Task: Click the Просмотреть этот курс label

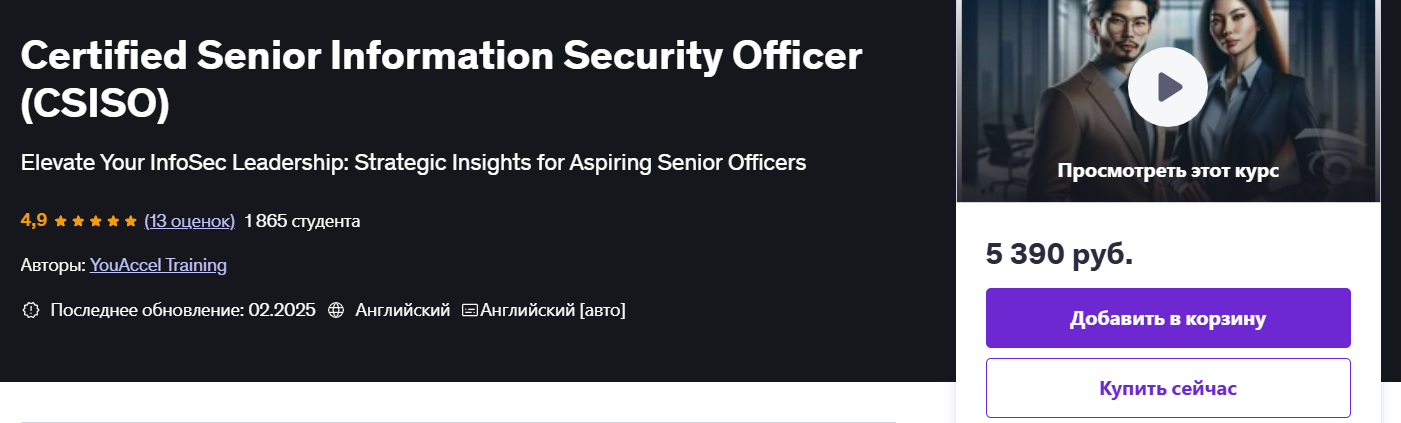Action: (1168, 170)
